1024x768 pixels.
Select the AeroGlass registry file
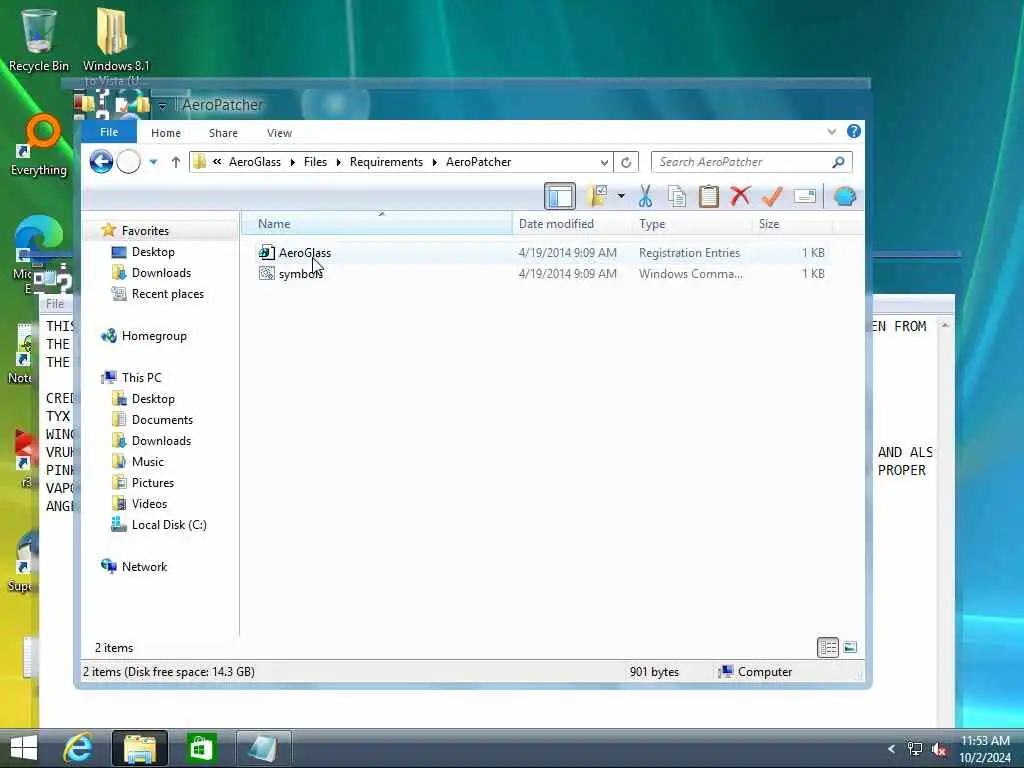(x=305, y=253)
